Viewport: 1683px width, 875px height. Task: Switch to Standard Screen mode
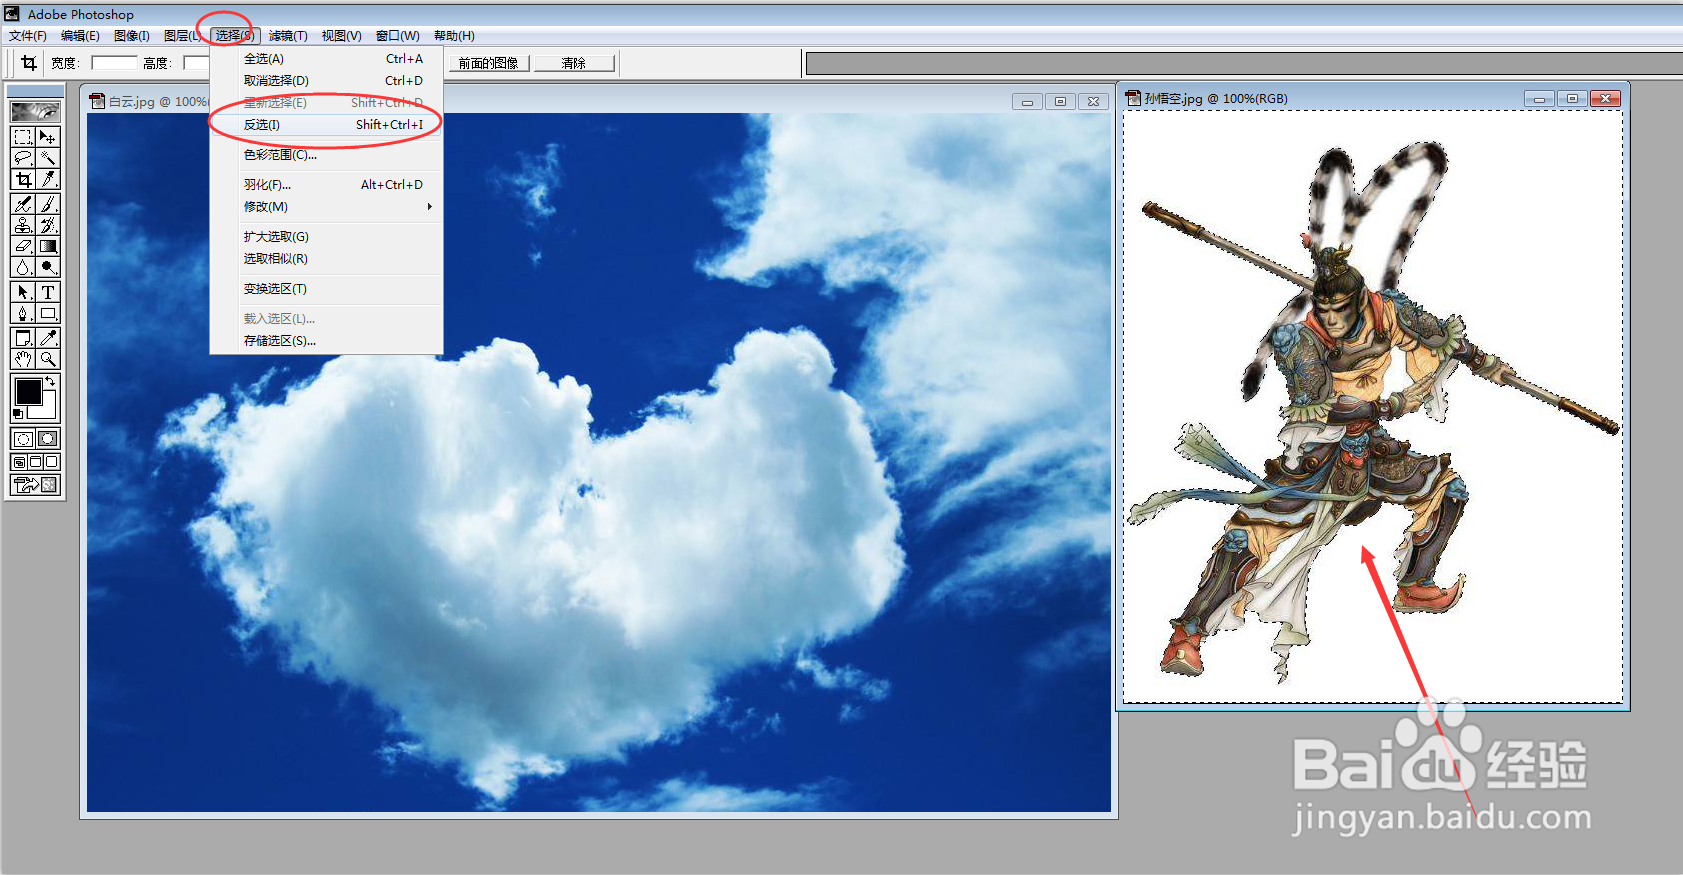[19, 462]
